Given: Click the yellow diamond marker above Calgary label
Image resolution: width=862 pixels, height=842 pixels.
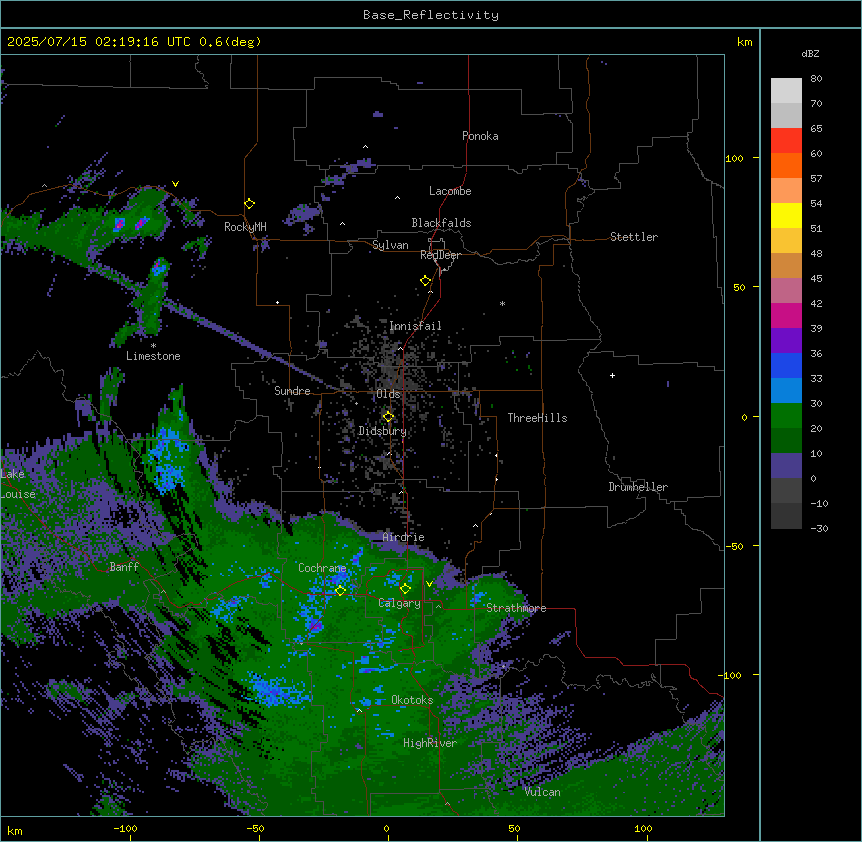Looking at the screenshot, I should point(405,589).
